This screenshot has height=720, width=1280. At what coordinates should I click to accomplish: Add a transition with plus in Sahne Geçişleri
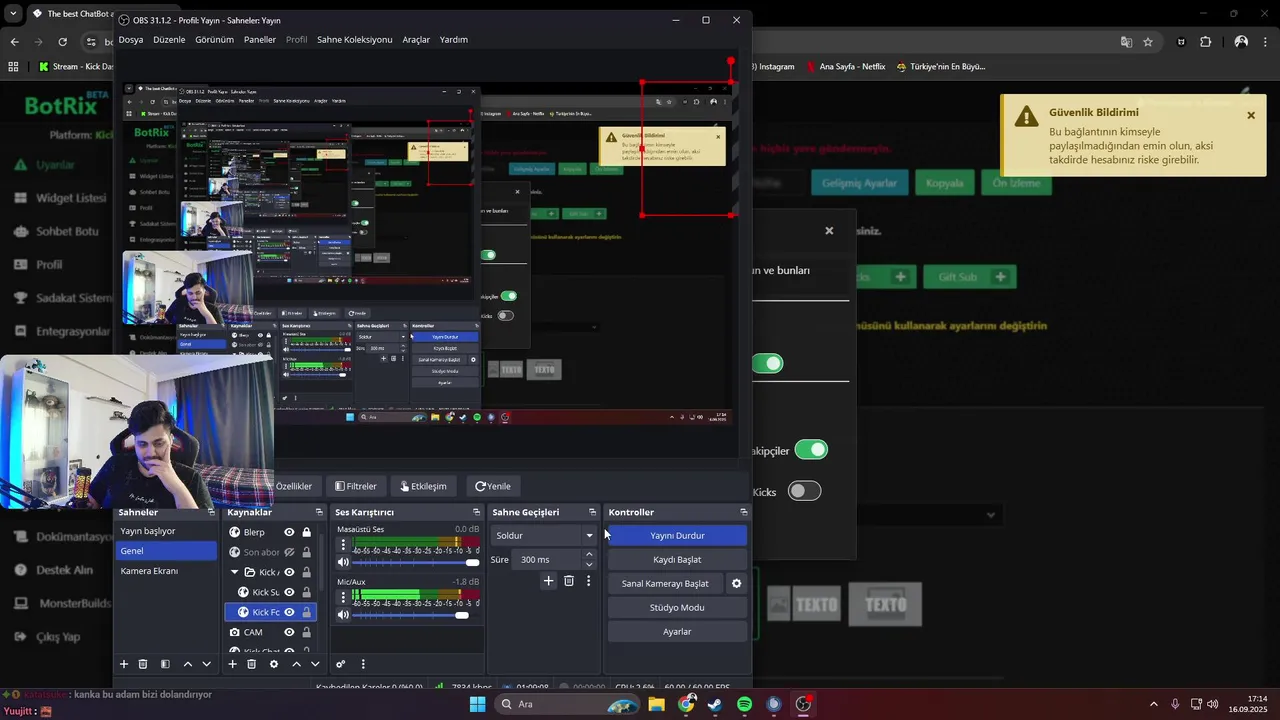click(548, 581)
